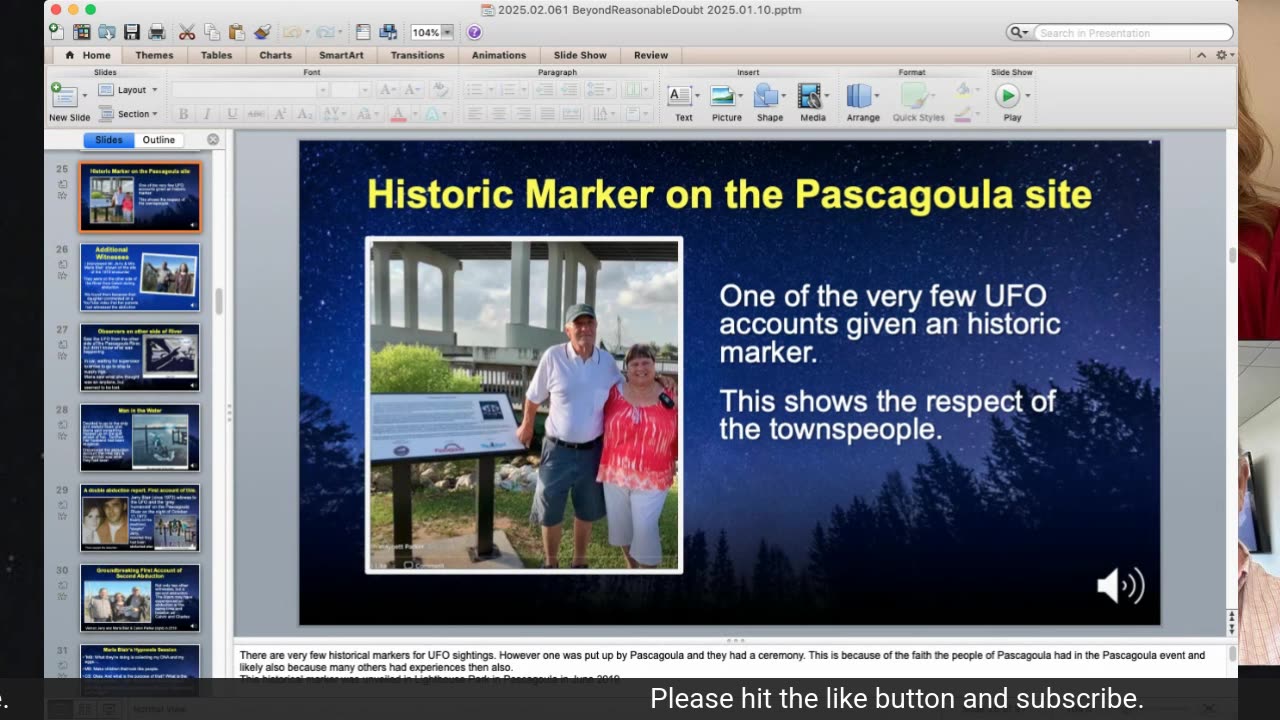Open the Review tab

(x=650, y=55)
